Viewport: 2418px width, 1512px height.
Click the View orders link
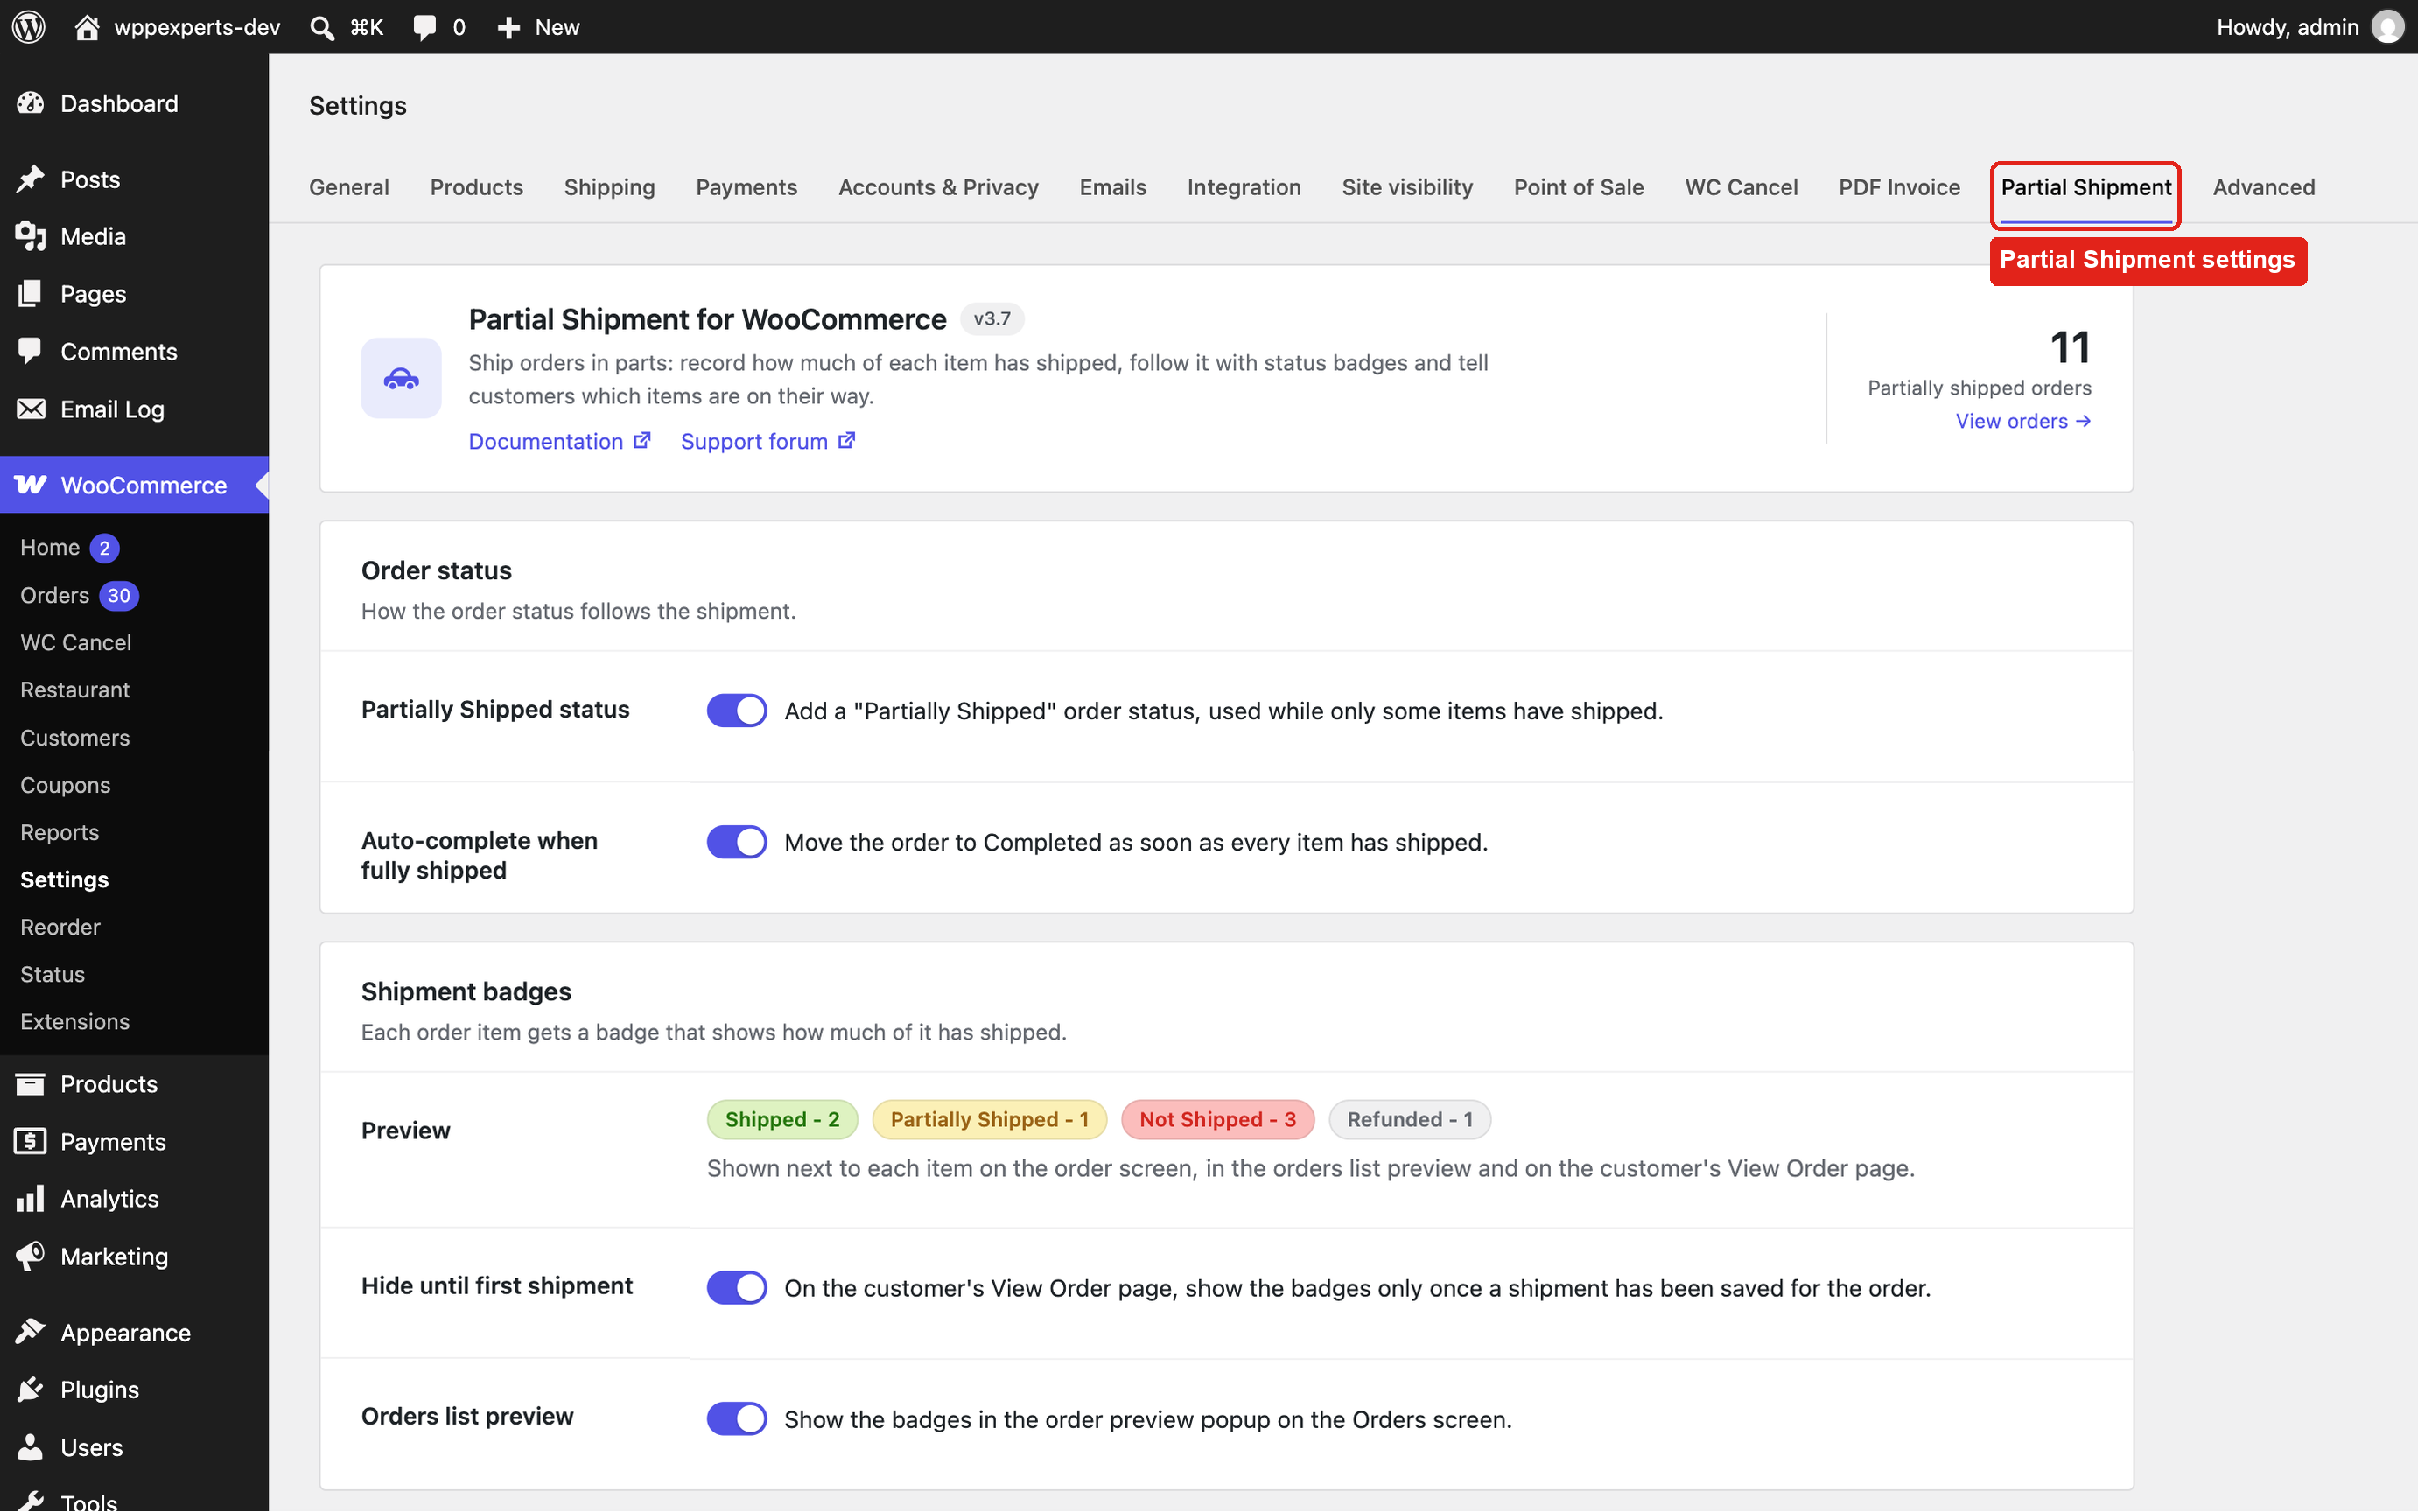click(x=2023, y=421)
